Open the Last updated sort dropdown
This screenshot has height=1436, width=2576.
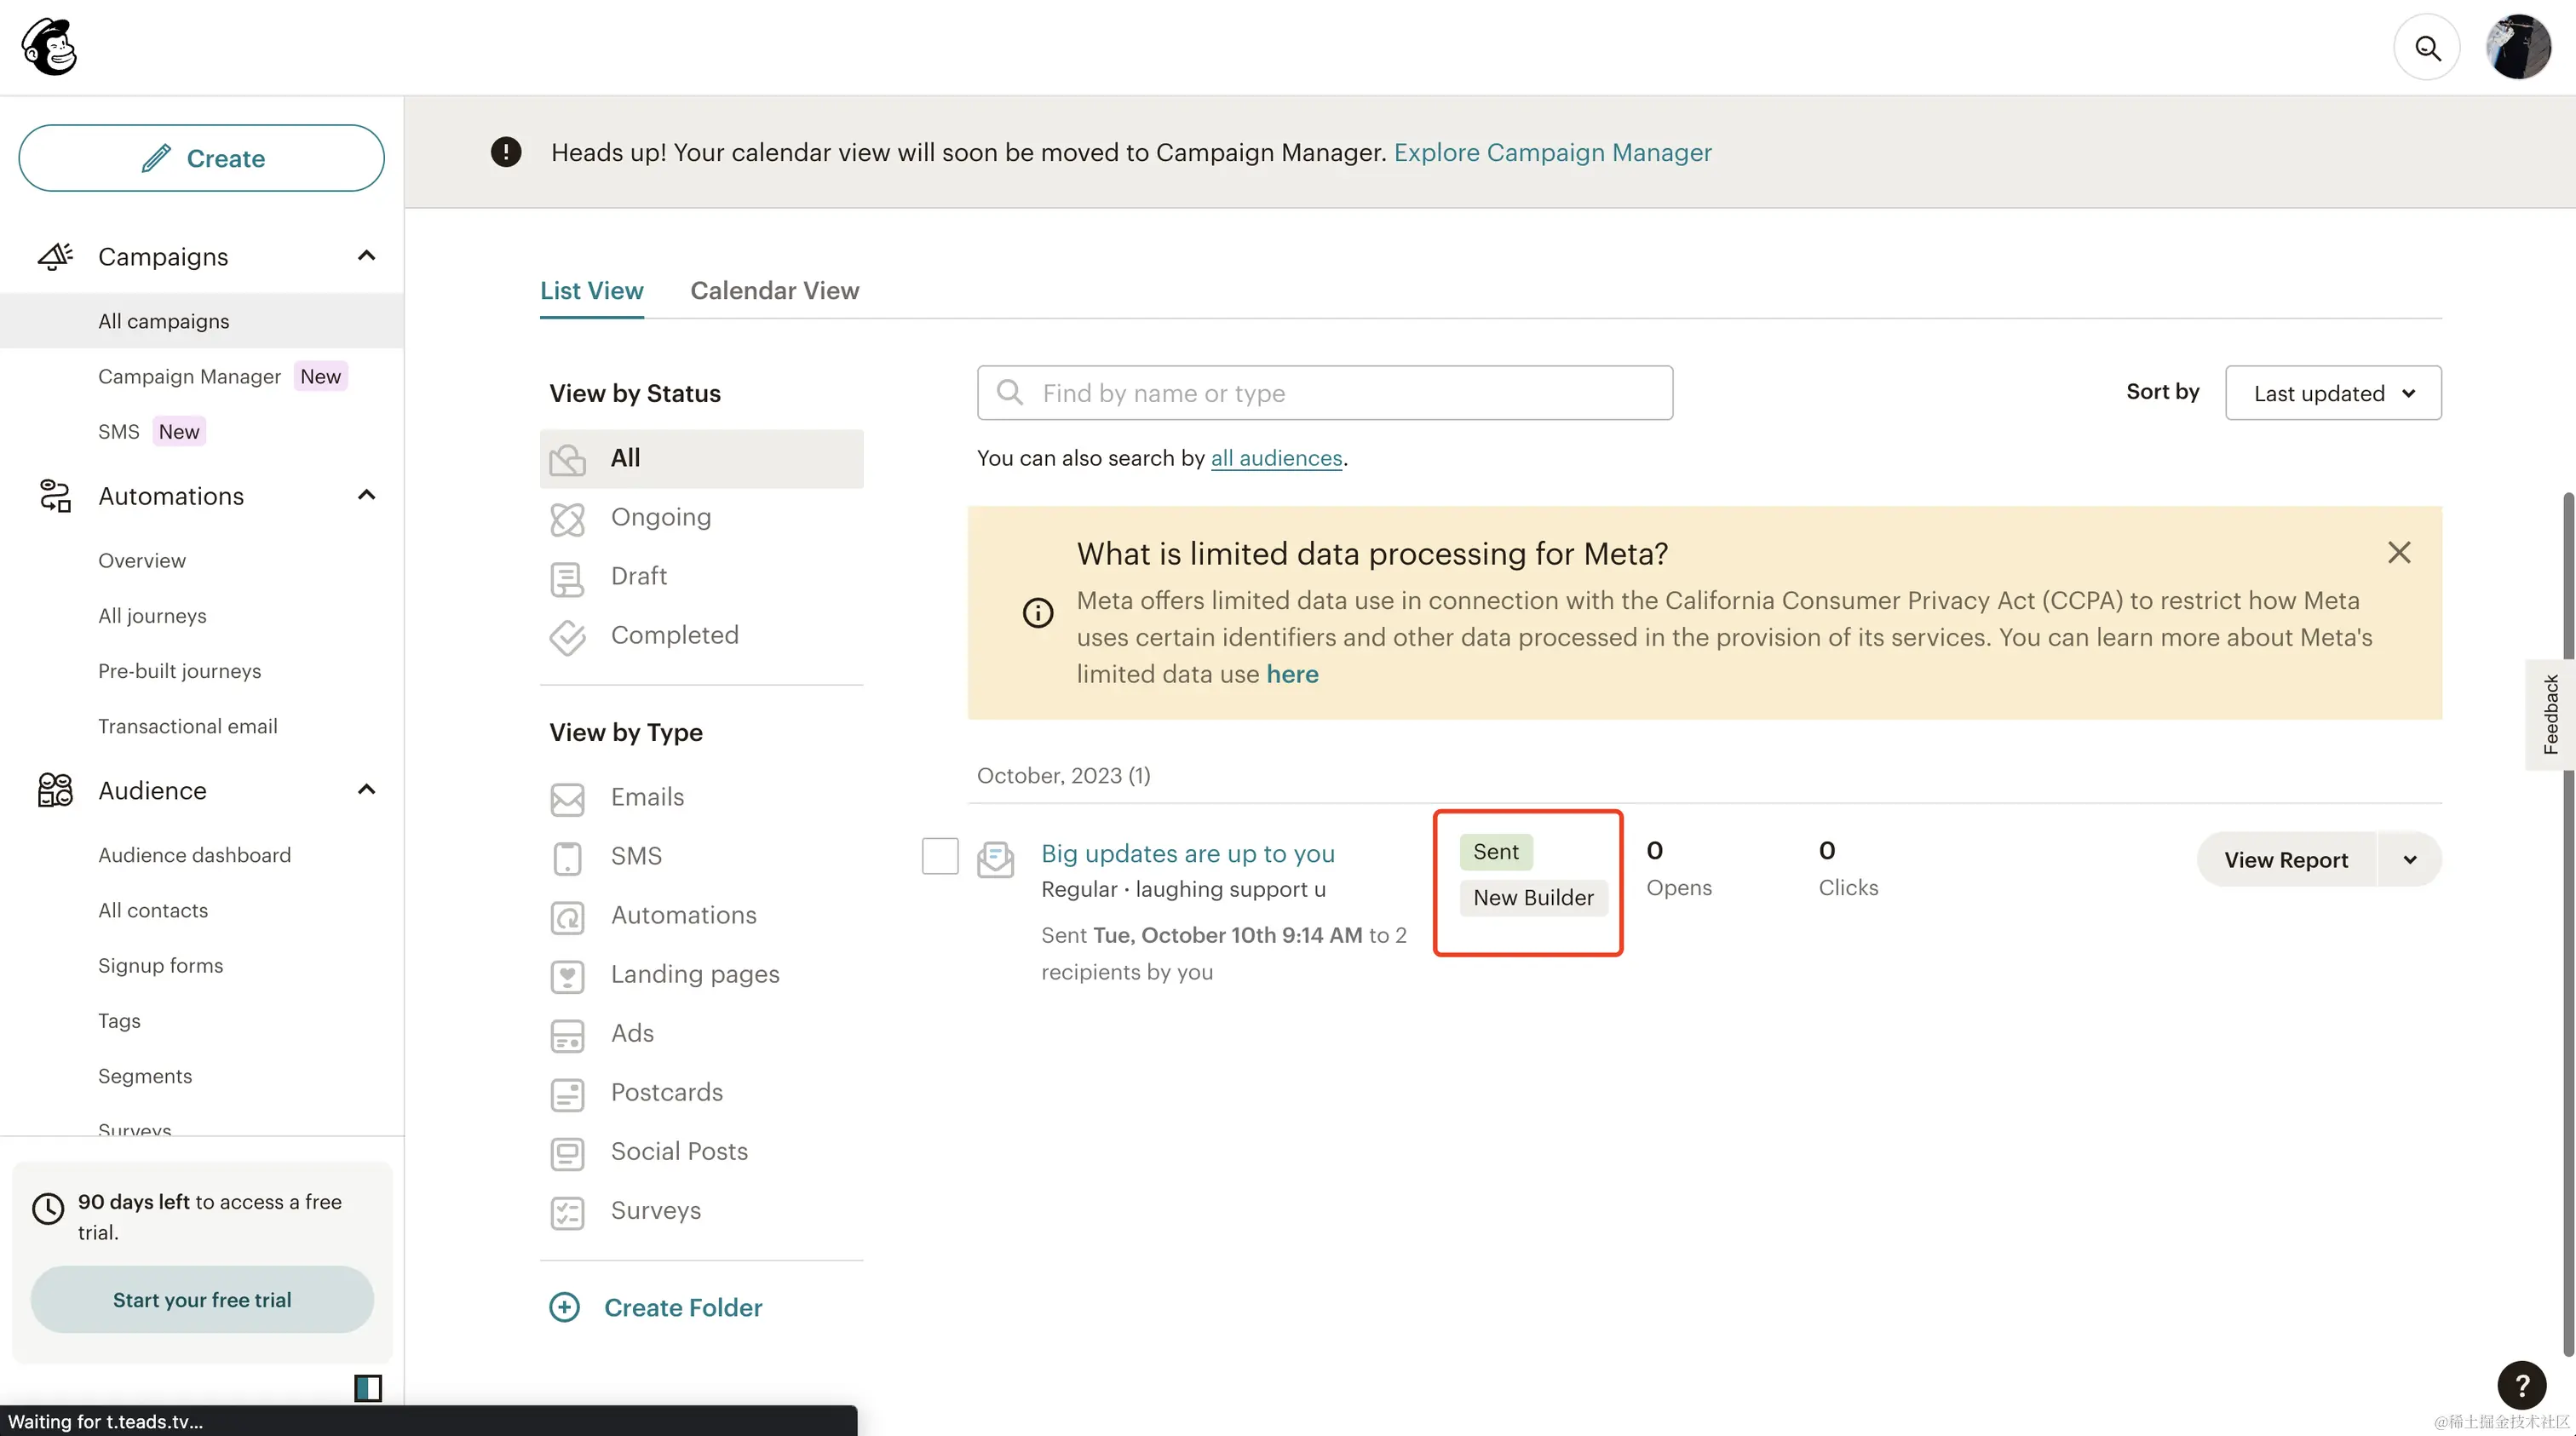pos(2333,393)
